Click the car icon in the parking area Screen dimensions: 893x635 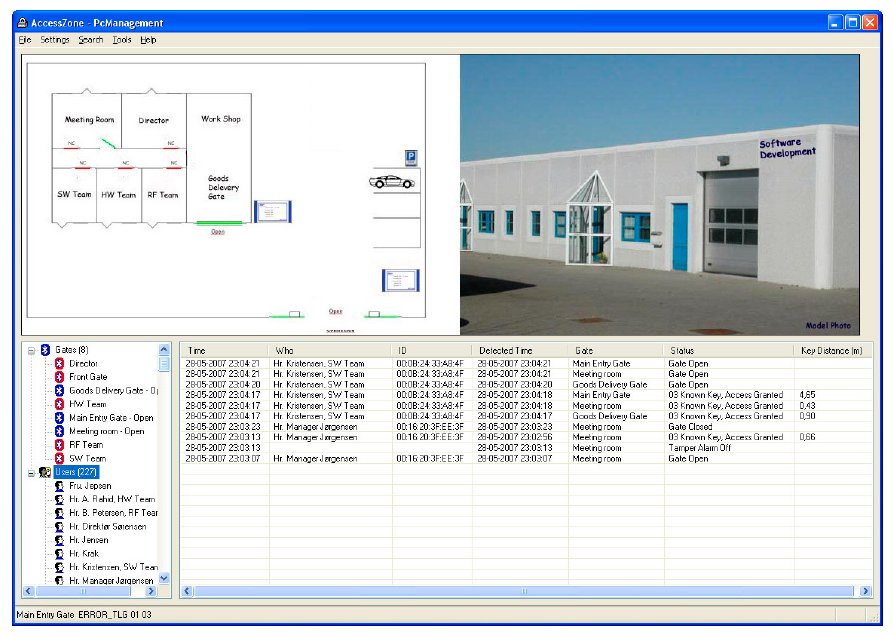coord(392,182)
